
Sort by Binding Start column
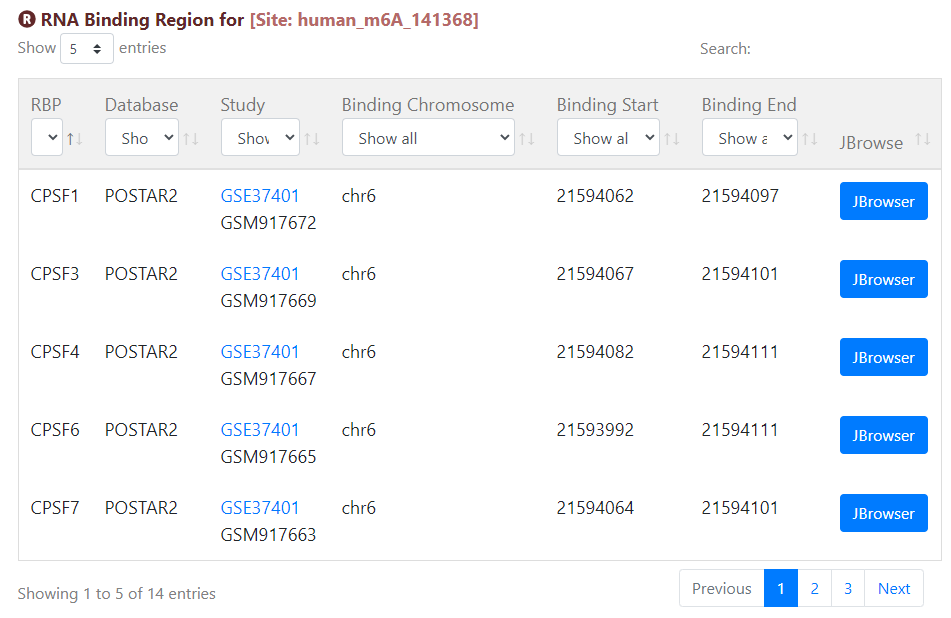pos(672,139)
